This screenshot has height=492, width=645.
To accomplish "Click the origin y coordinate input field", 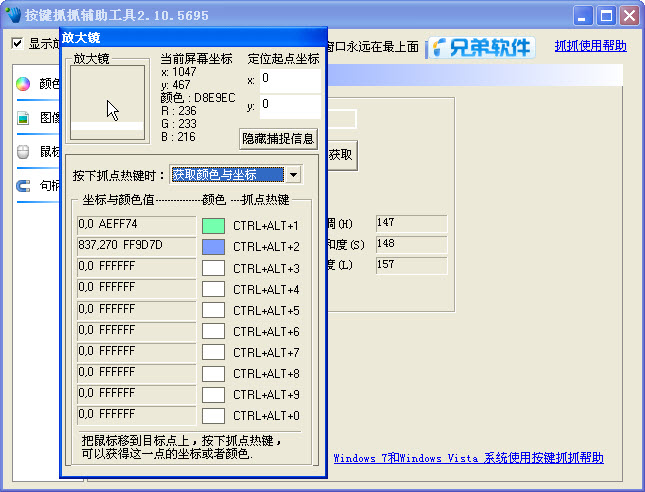I will (x=289, y=105).
